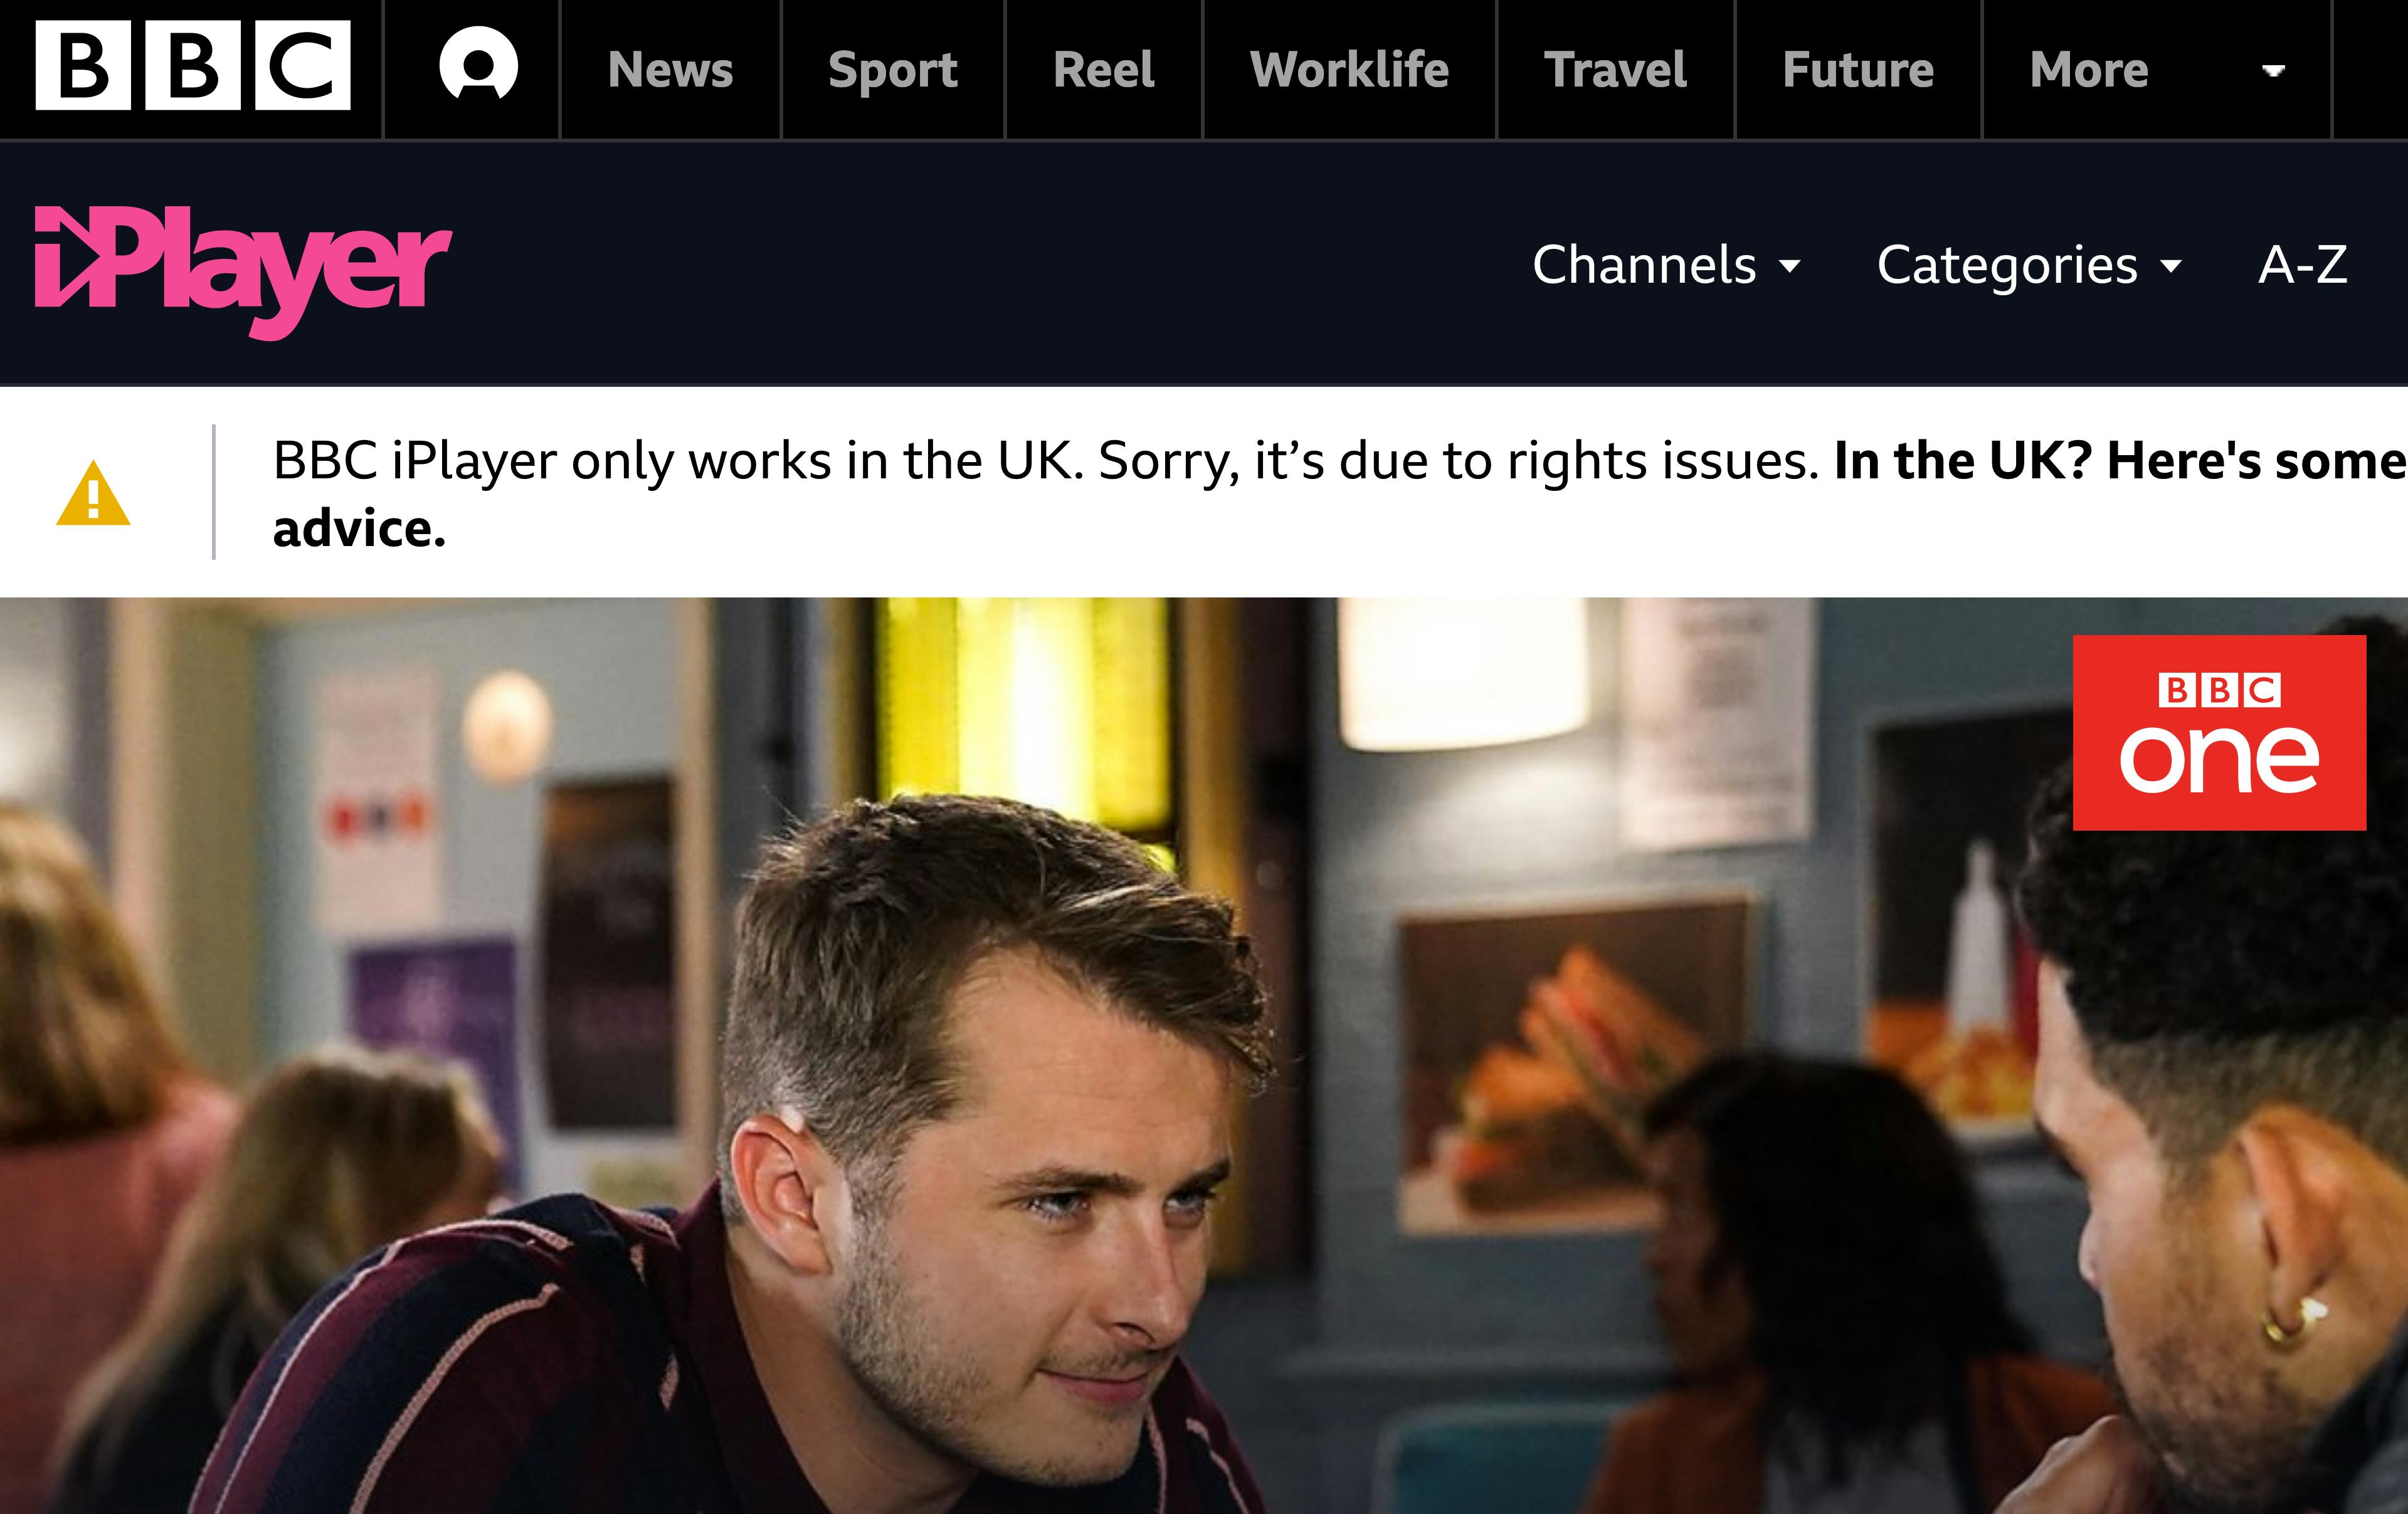Follow the 'In the UK? Here's some advice' link

pyautogui.click(x=1340, y=494)
